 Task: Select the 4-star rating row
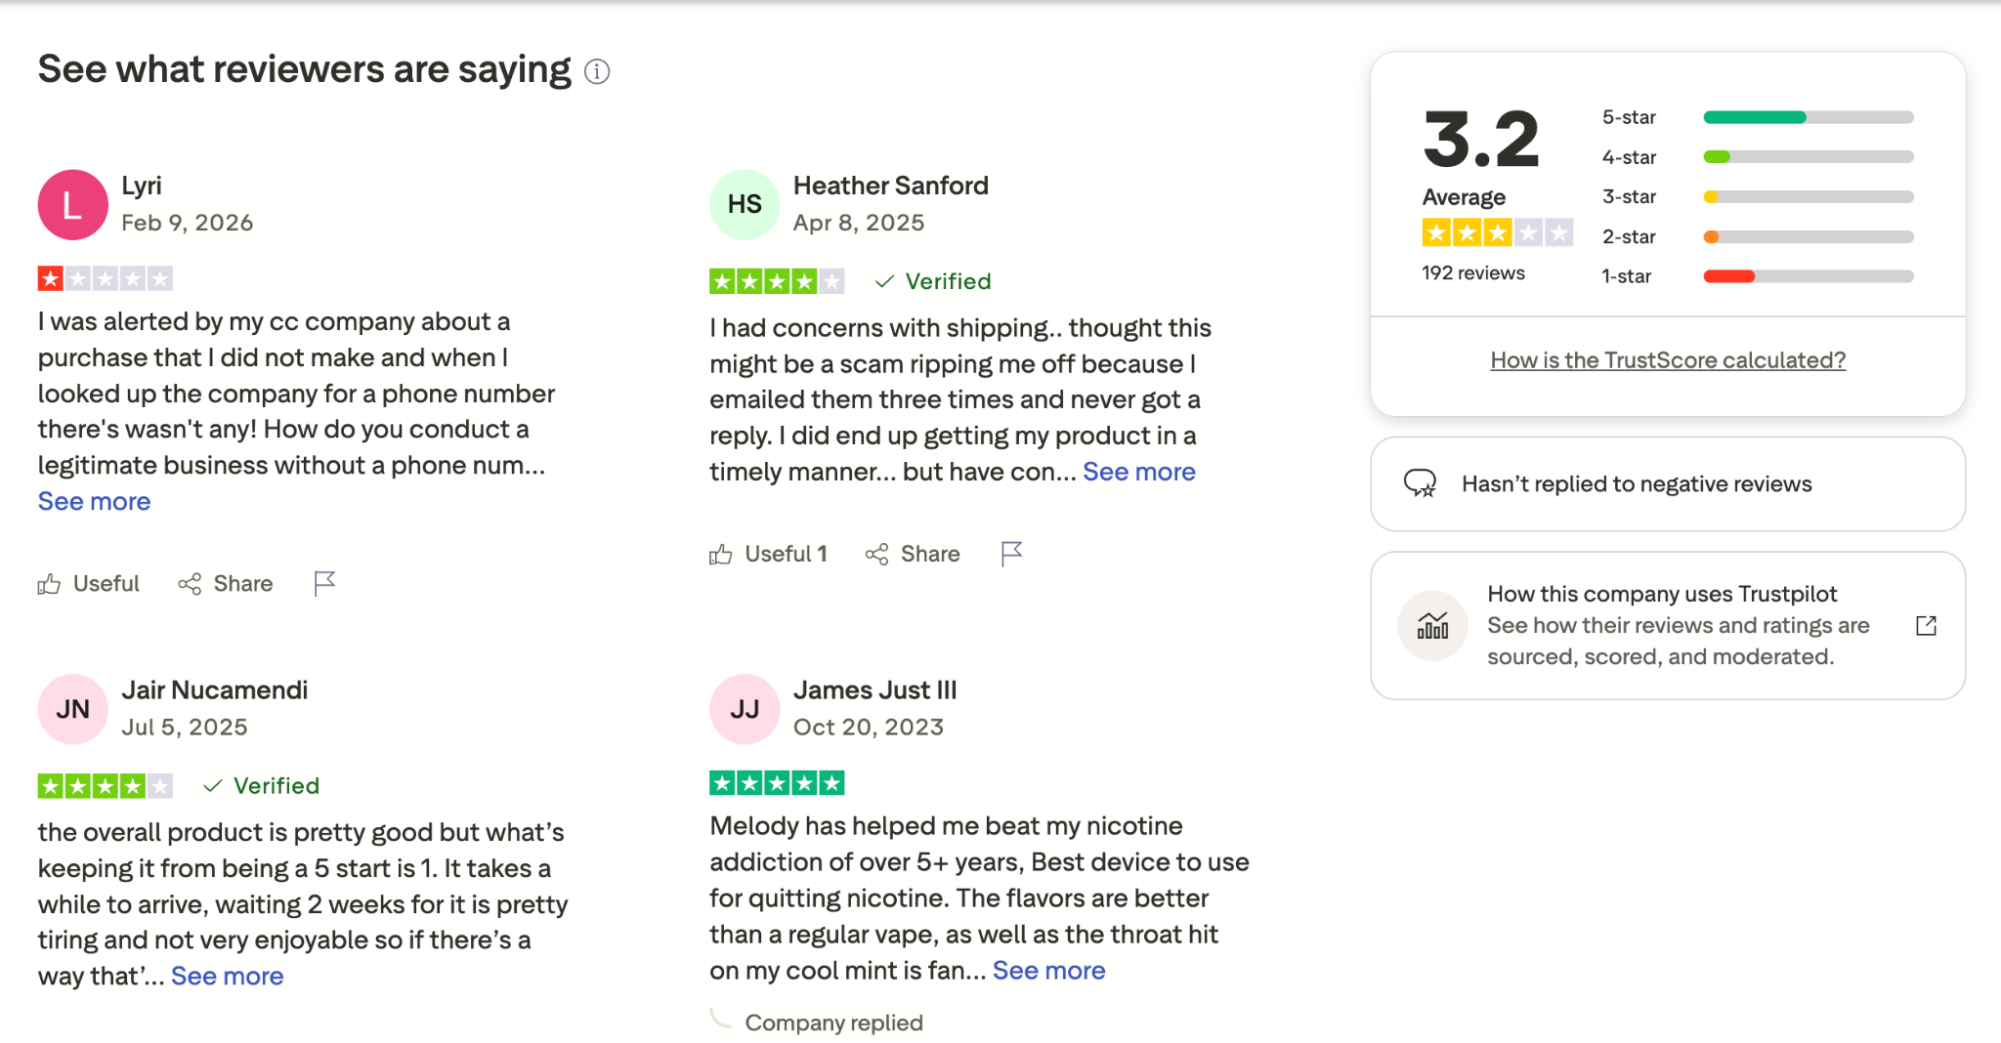(x=1757, y=157)
